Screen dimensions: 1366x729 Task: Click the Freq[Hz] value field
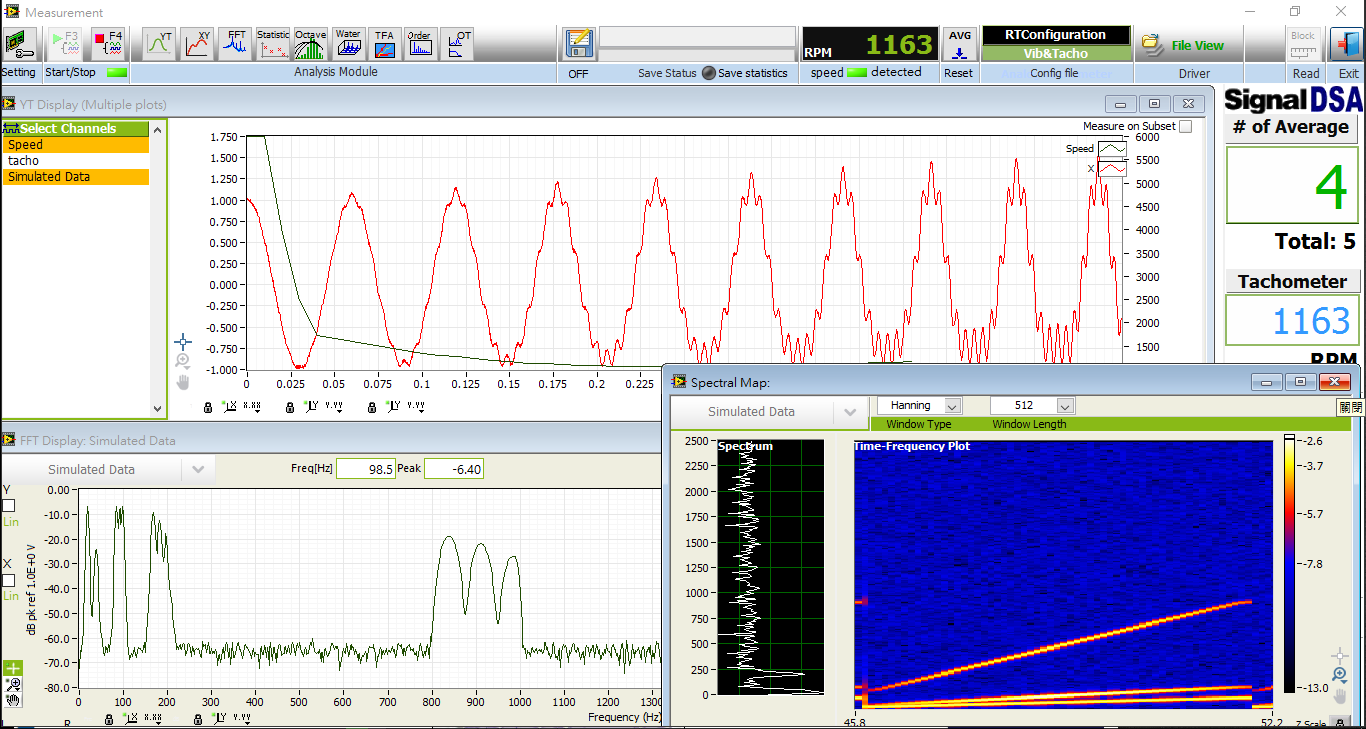pyautogui.click(x=366, y=469)
